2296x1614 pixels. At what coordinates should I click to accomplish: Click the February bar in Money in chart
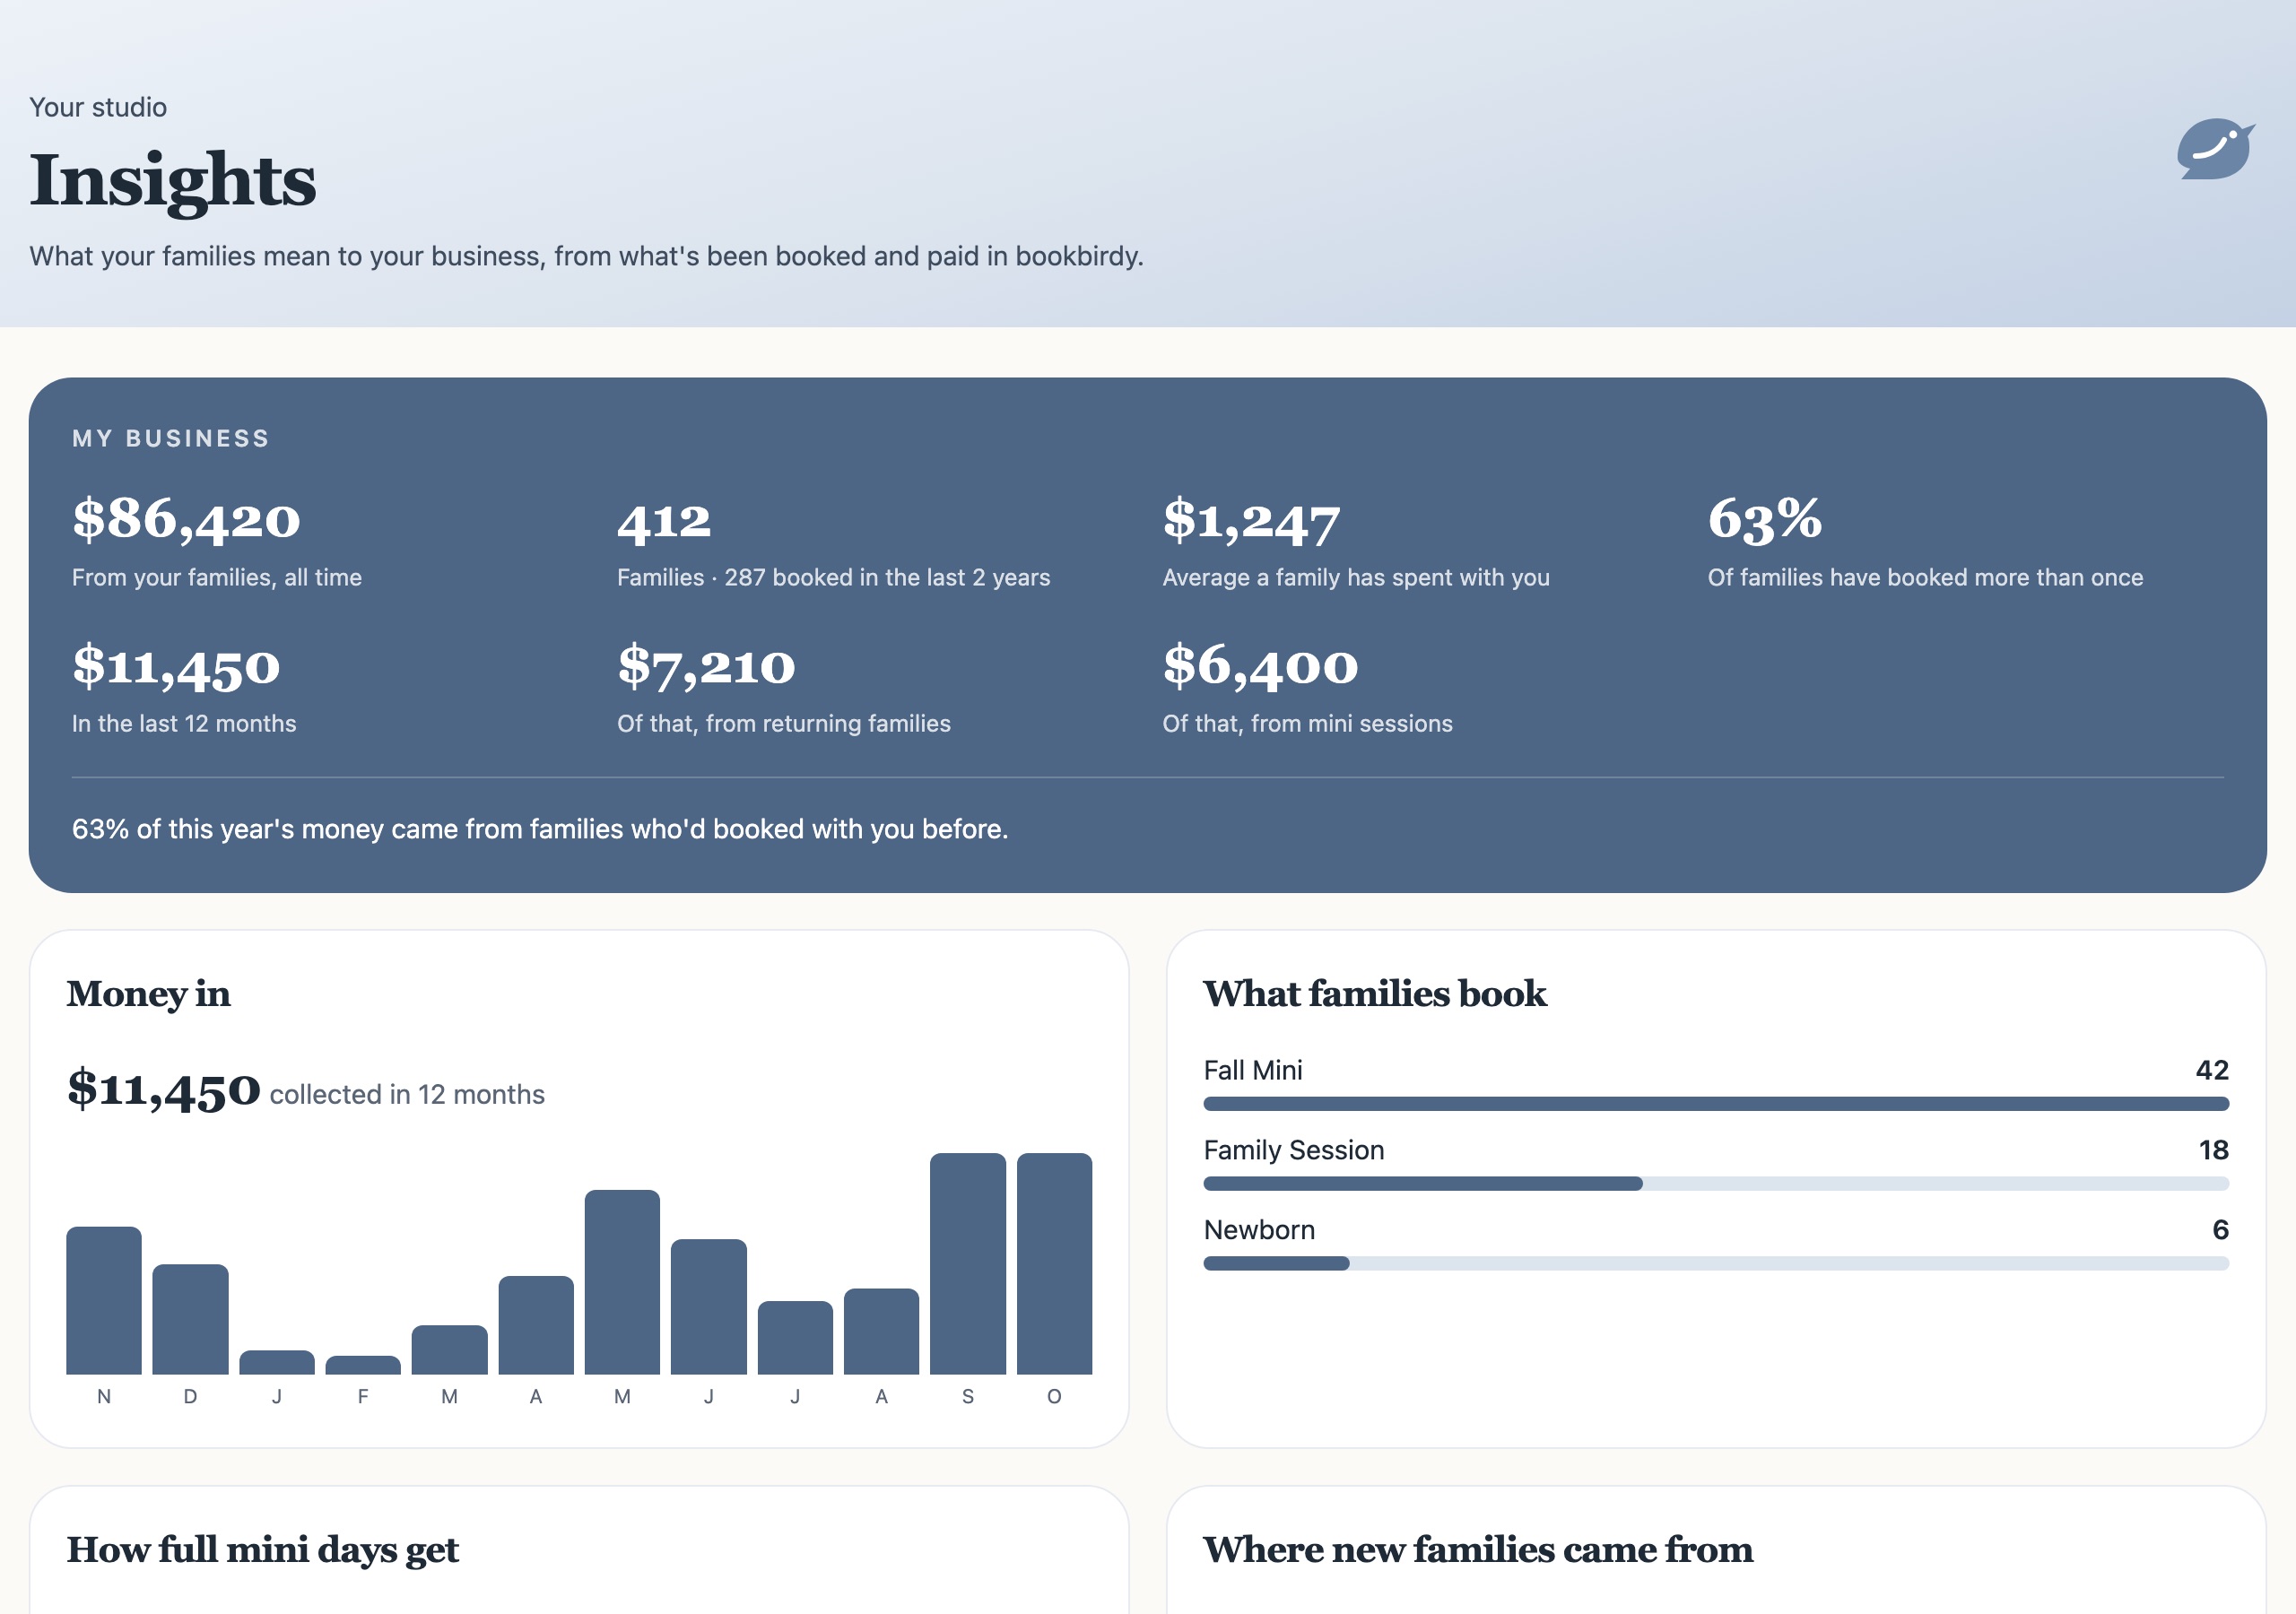[x=363, y=1365]
